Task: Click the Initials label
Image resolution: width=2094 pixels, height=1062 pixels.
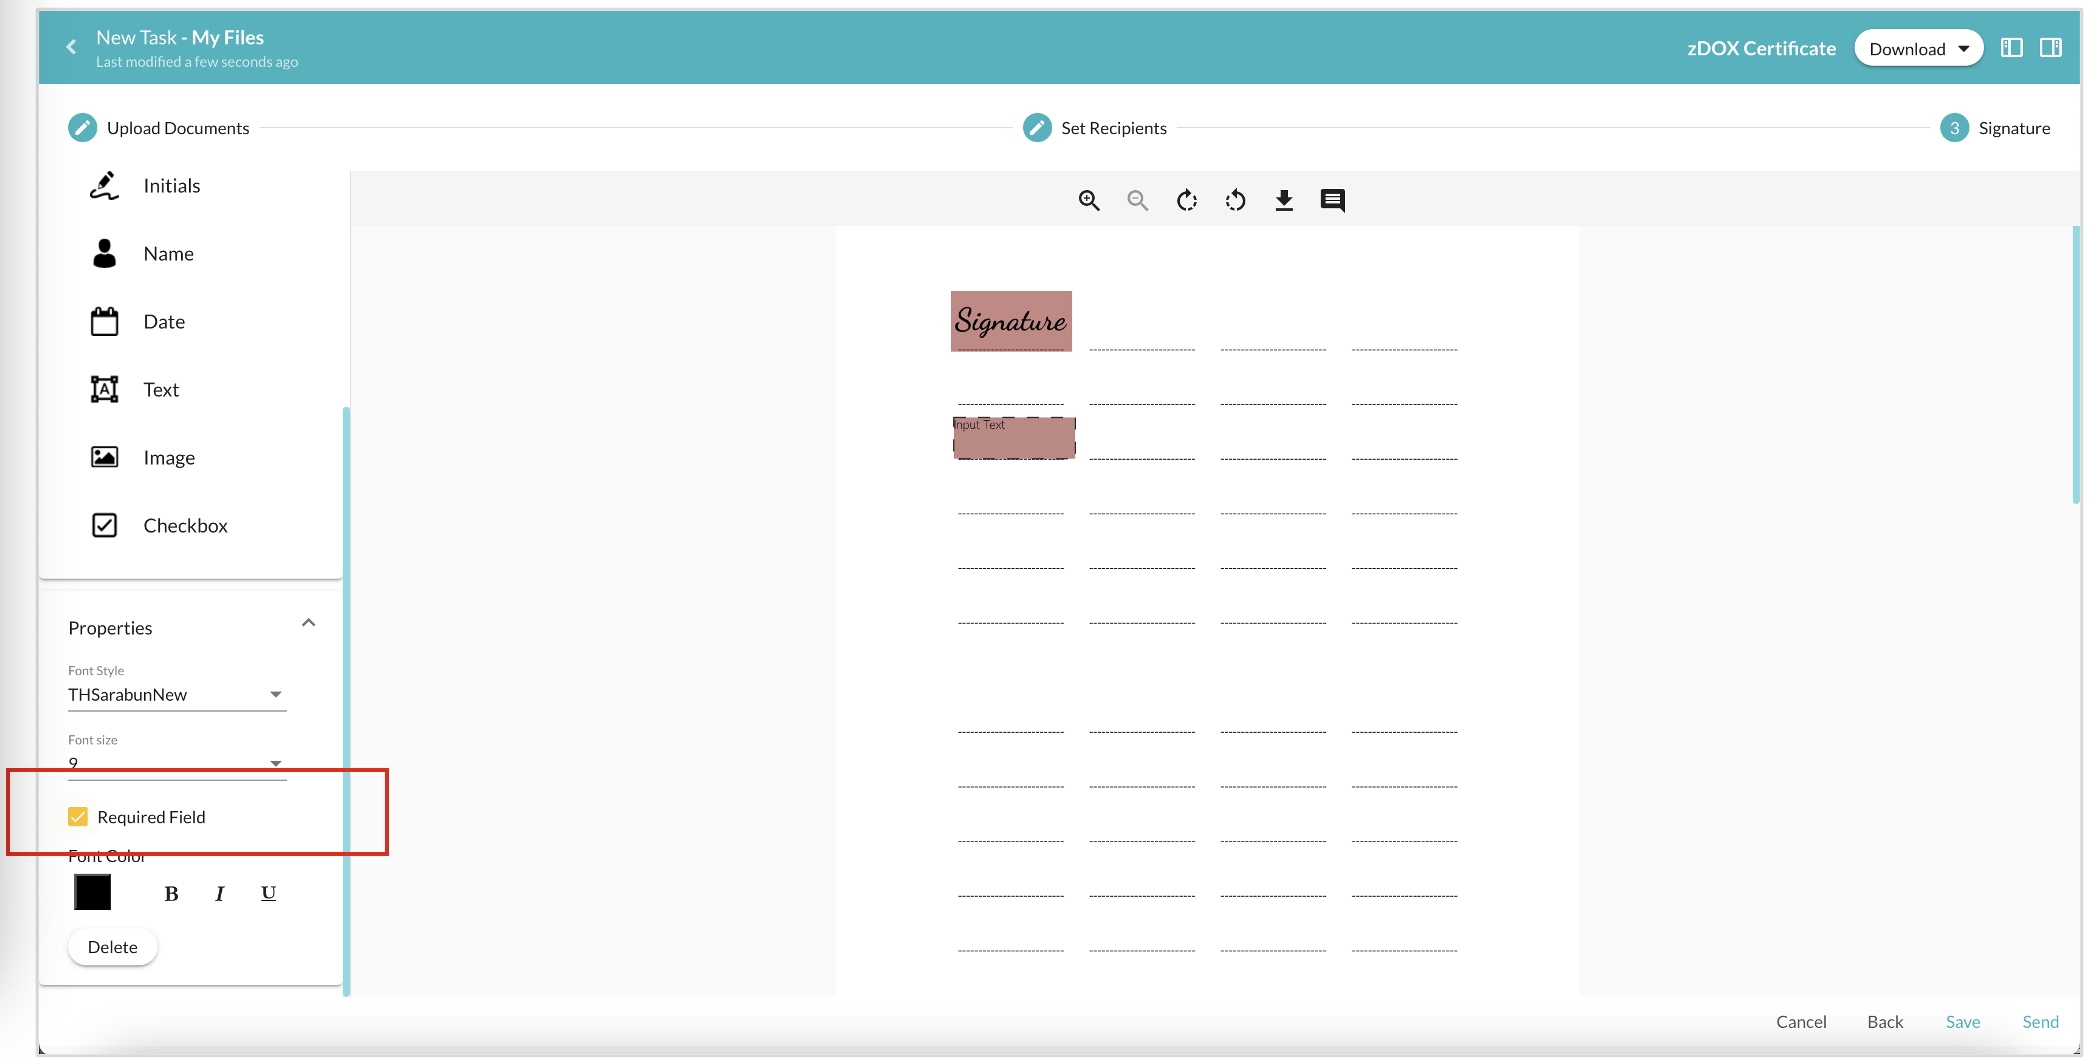Action: pos(172,186)
